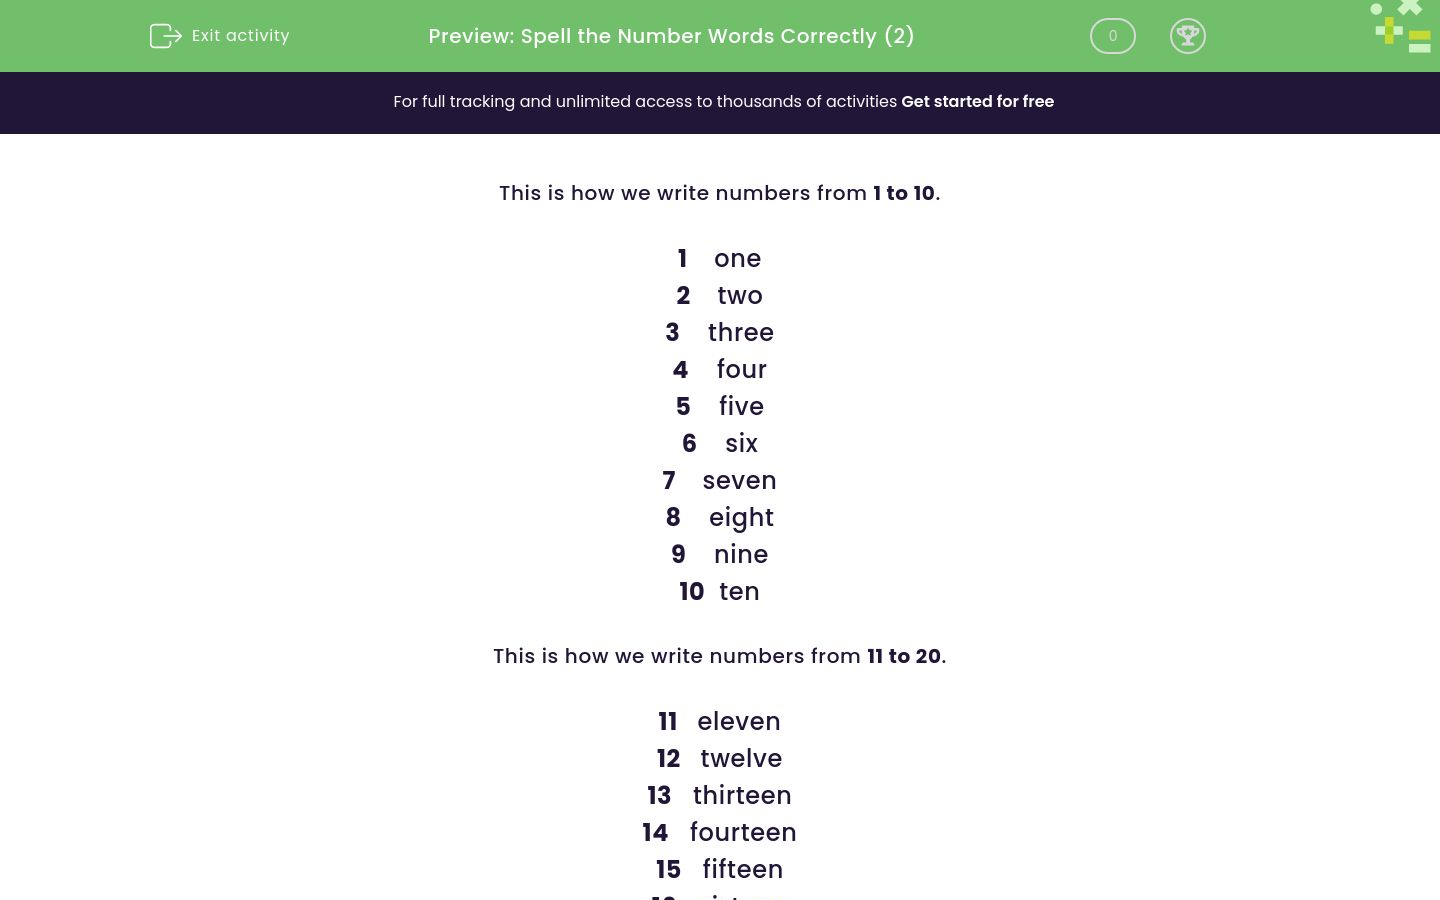
Task: Click the bold '1 to 10' text
Action: coord(904,193)
